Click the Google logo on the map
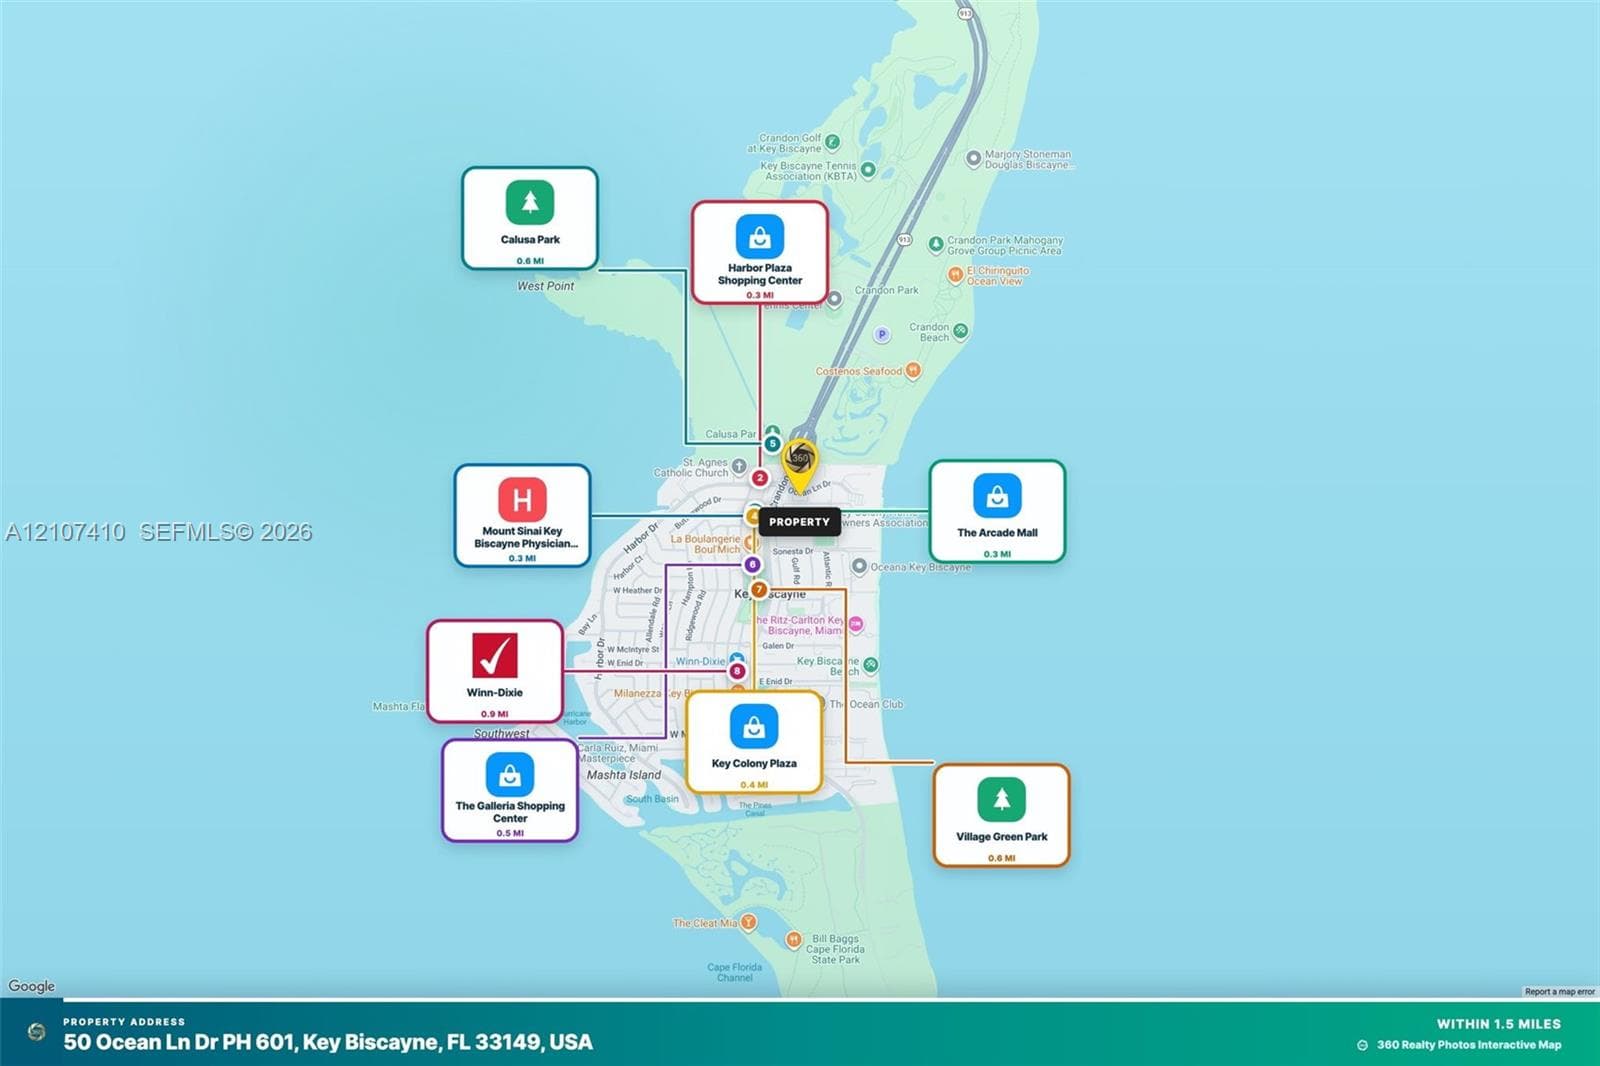 (x=32, y=986)
